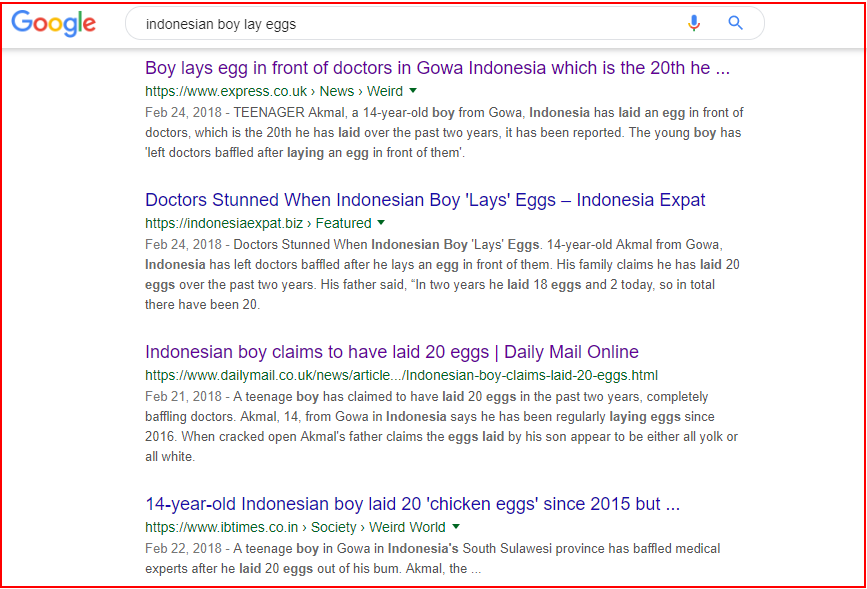The width and height of the screenshot is (867, 589).
Task: Click the Google logo
Action: coord(54,23)
